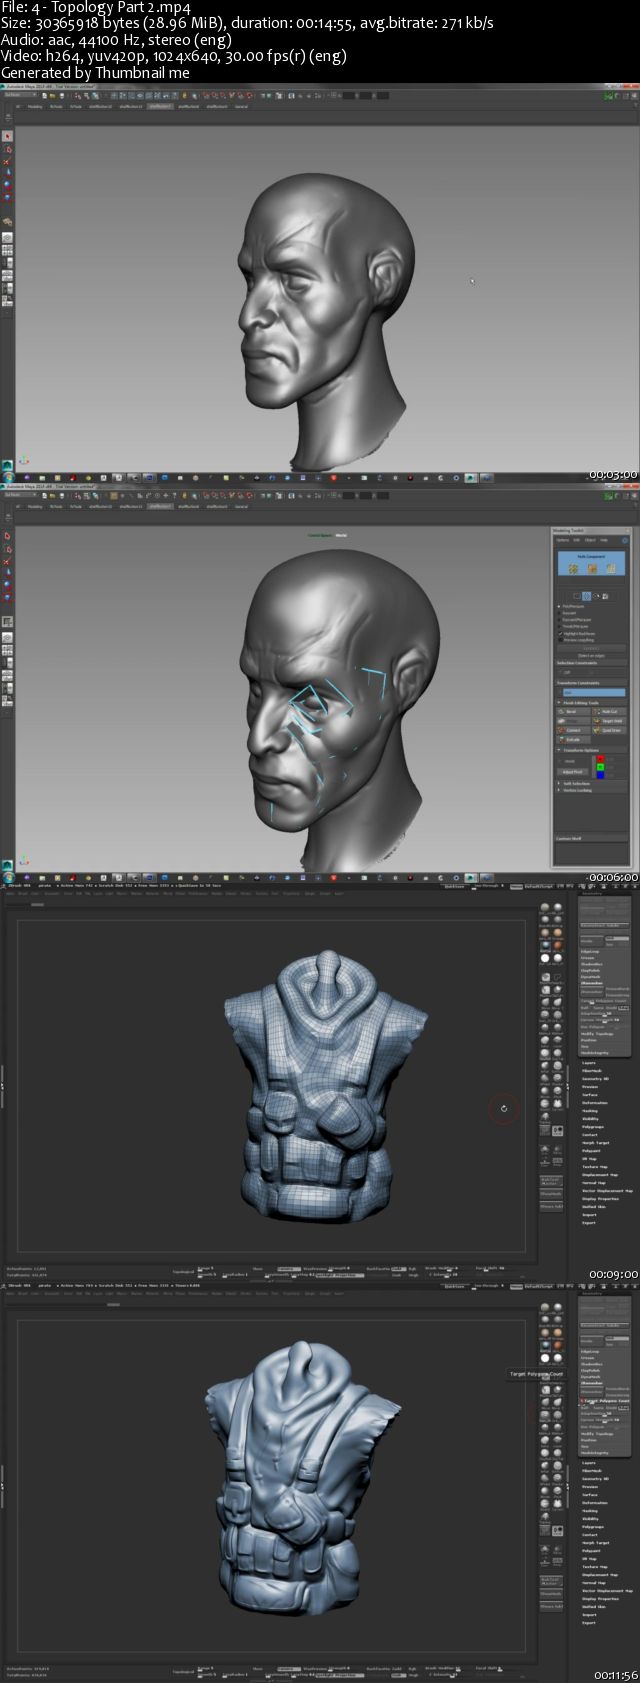Screen dimensions: 640x1683
Task: Toggle the Preview Loop/Ring checkbox
Action: pos(575,640)
